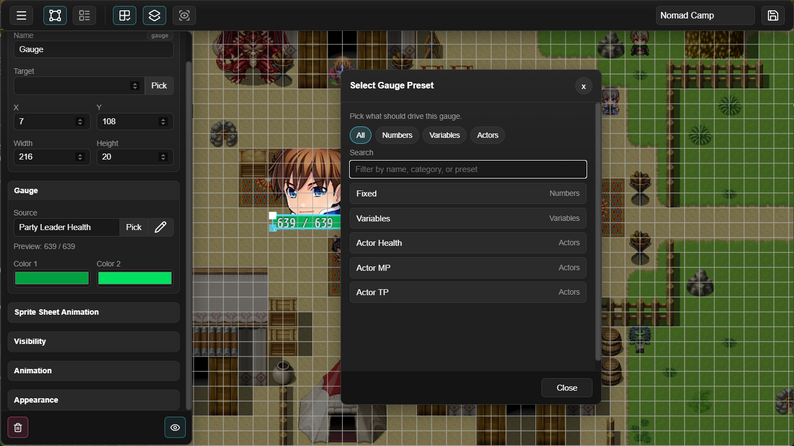Click the Name field containing Gauge
Viewport: 794px width, 446px height.
coord(93,50)
